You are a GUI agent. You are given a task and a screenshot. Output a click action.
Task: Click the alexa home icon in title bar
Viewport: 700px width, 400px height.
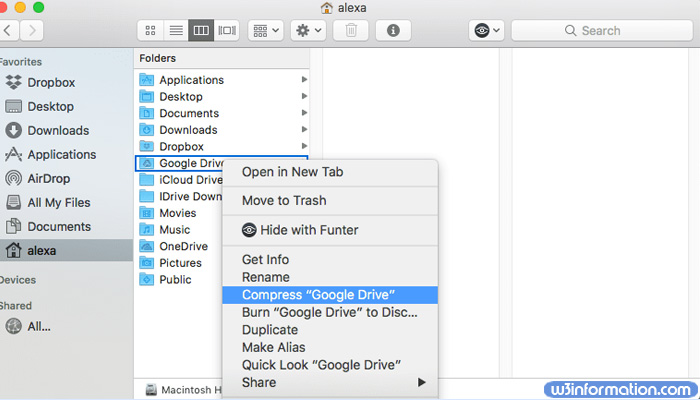click(x=327, y=8)
